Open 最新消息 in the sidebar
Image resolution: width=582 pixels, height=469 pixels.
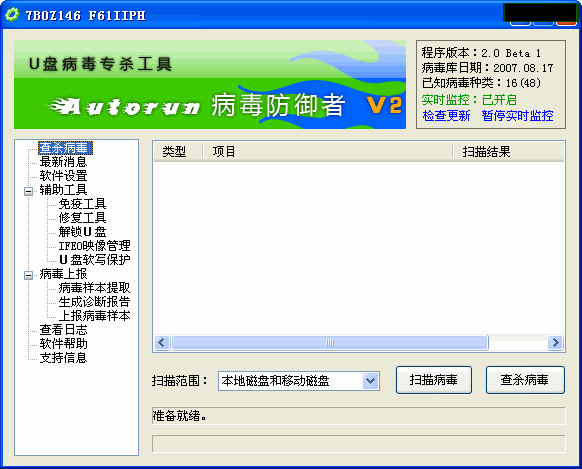click(x=63, y=162)
